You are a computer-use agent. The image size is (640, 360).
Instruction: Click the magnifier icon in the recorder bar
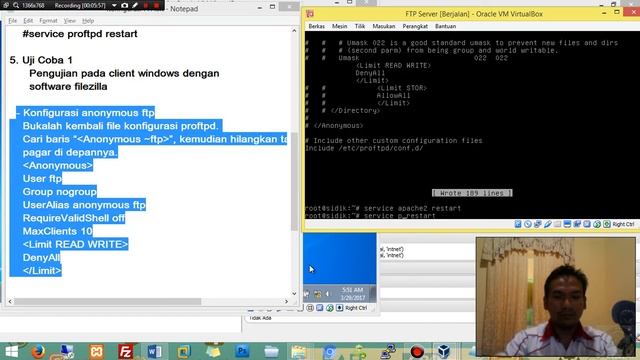[16, 5]
